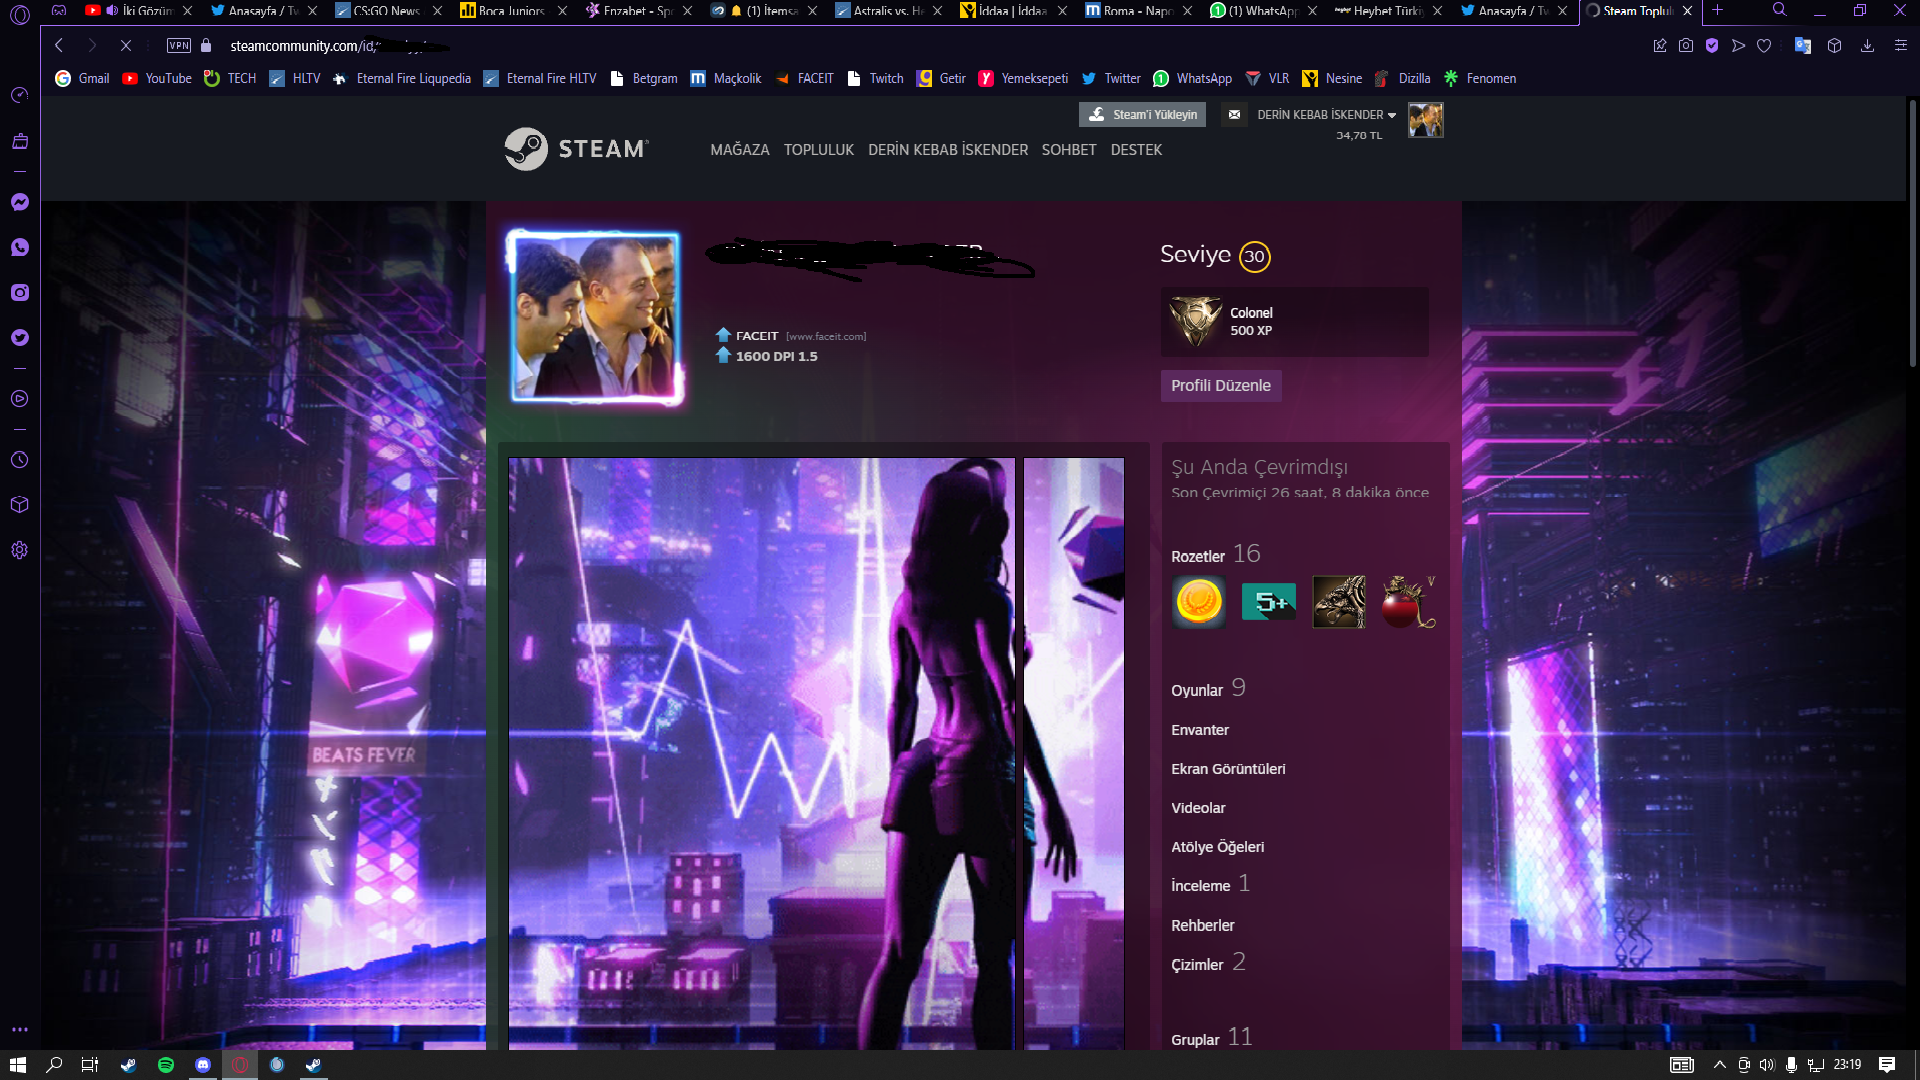Open DERİN KEBAB İSKENDER profile menu

coord(948,150)
